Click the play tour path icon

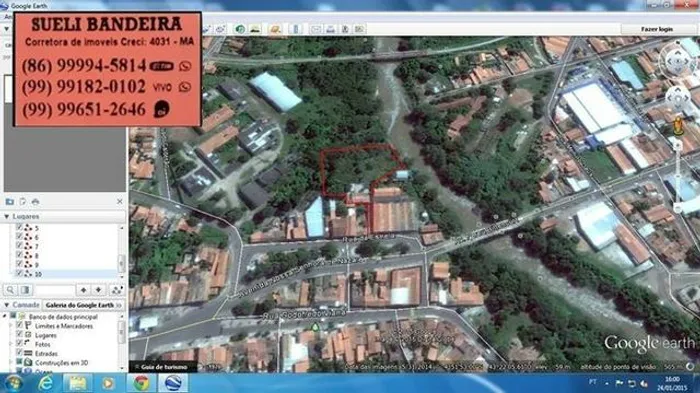(x=117, y=290)
